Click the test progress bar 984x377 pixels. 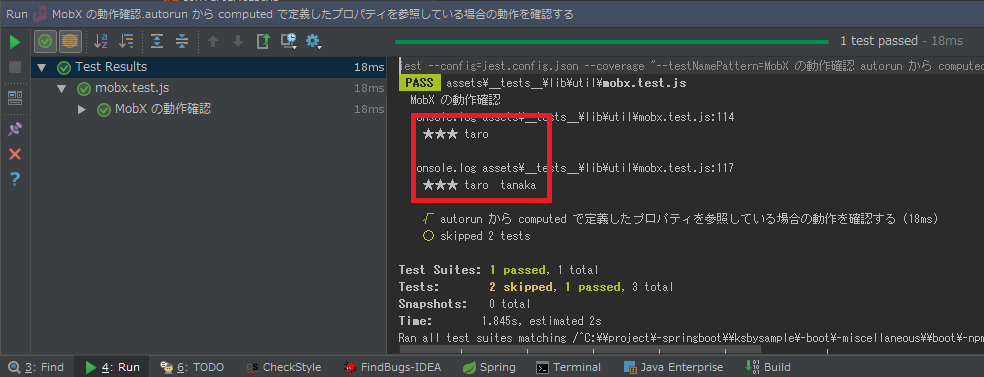click(612, 42)
